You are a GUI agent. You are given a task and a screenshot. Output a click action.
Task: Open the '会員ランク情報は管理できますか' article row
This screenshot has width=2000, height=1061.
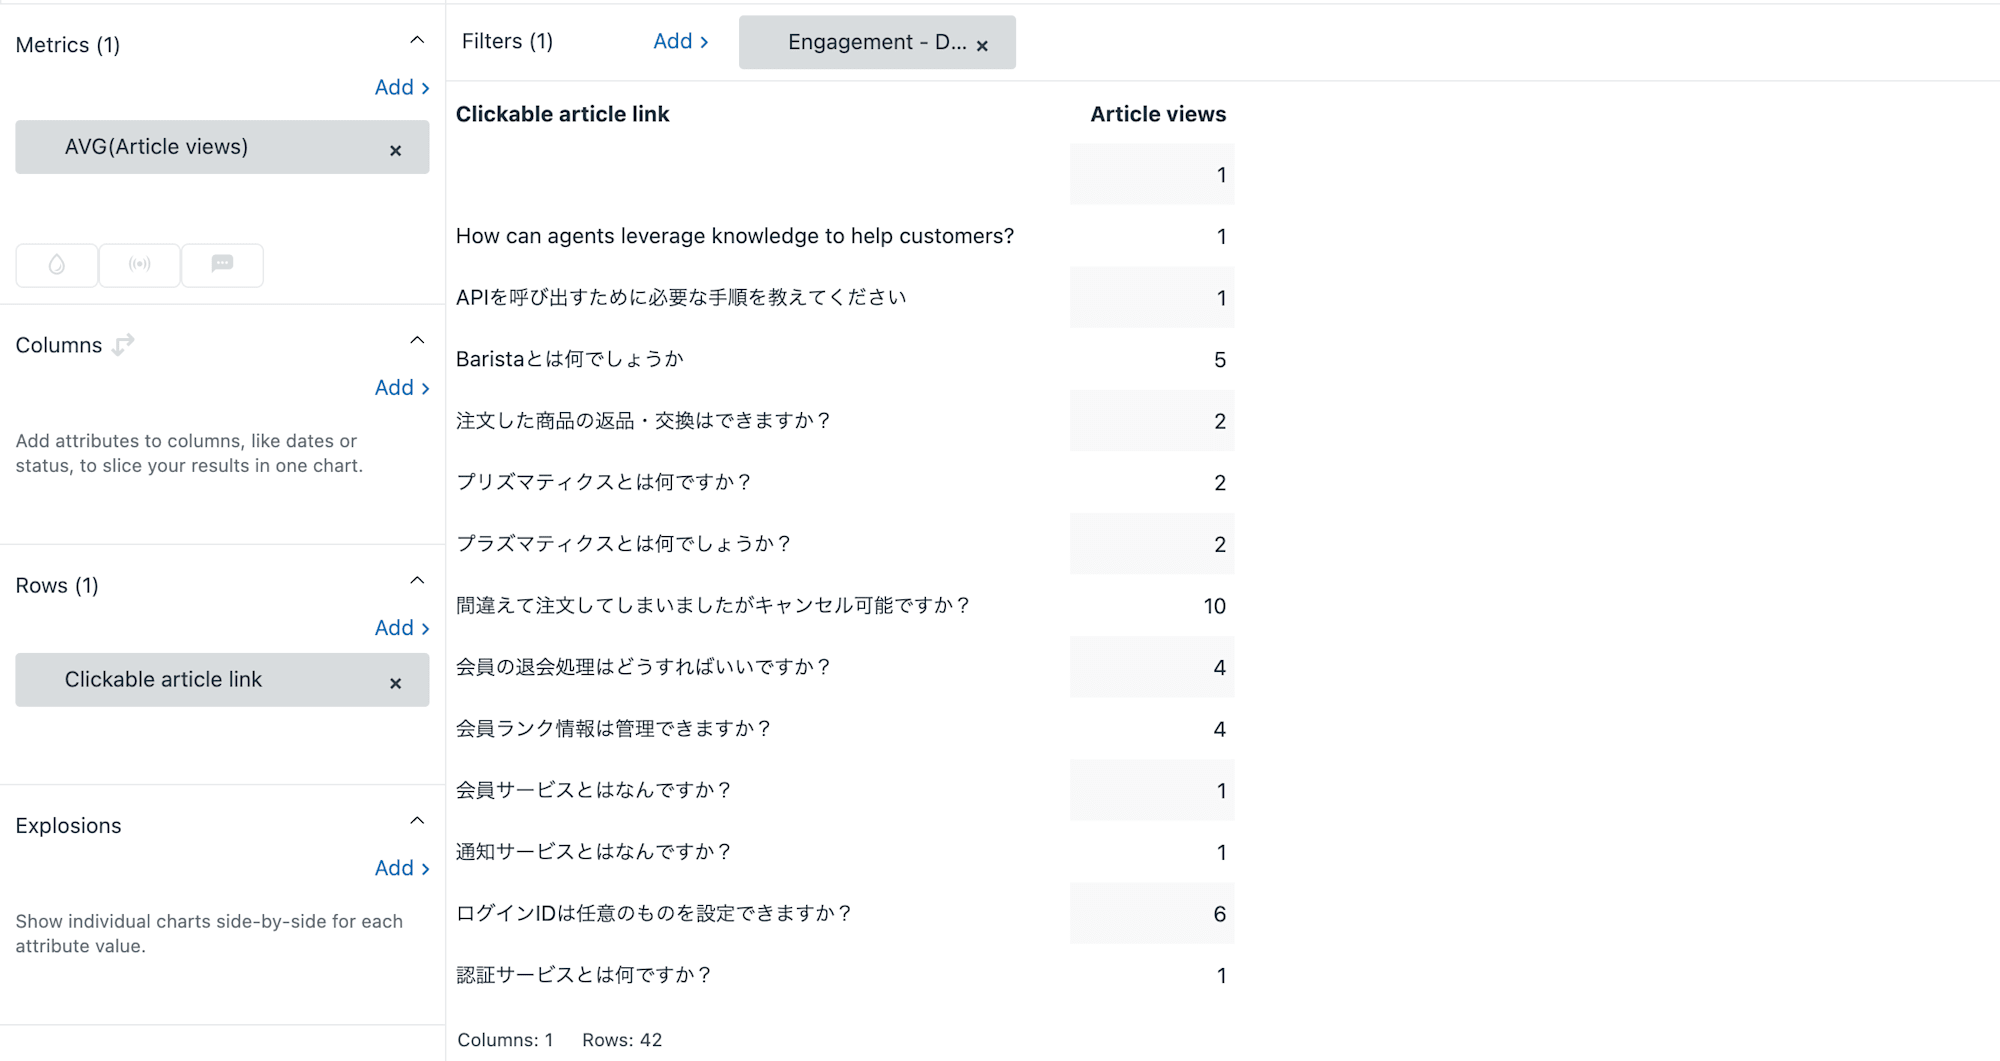pyautogui.click(x=613, y=729)
